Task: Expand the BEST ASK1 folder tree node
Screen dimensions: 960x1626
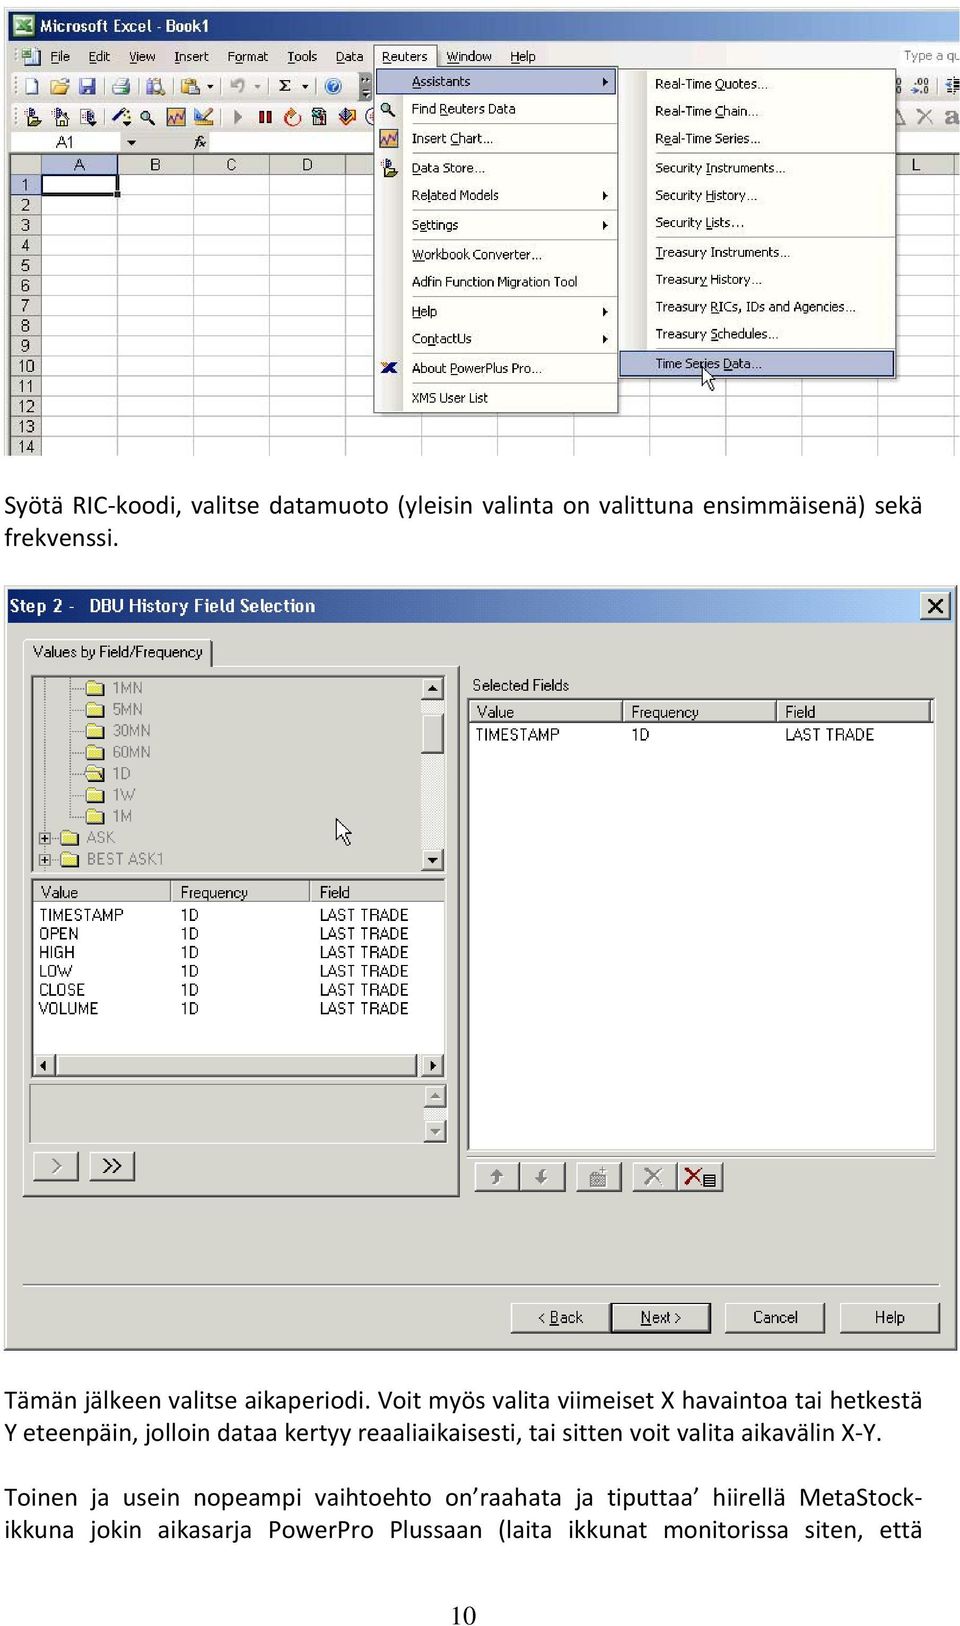Action: pos(44,859)
